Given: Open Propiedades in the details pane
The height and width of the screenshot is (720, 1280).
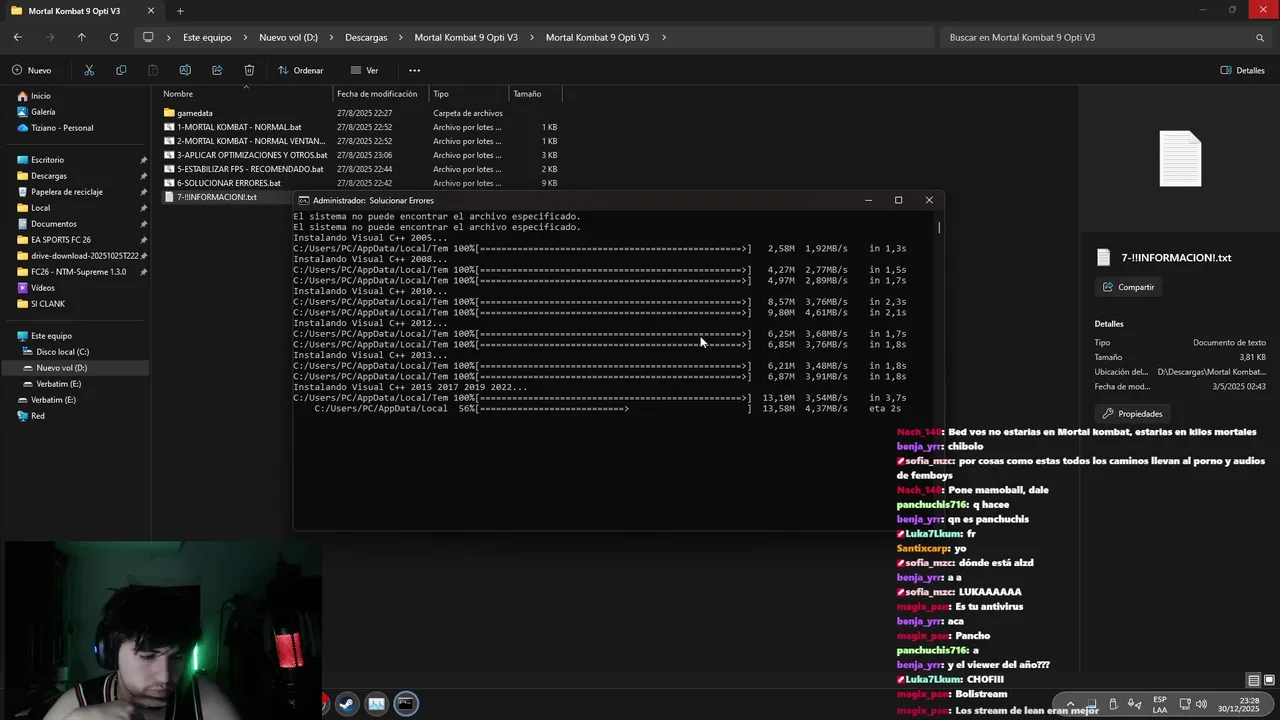Looking at the screenshot, I should click(1133, 414).
